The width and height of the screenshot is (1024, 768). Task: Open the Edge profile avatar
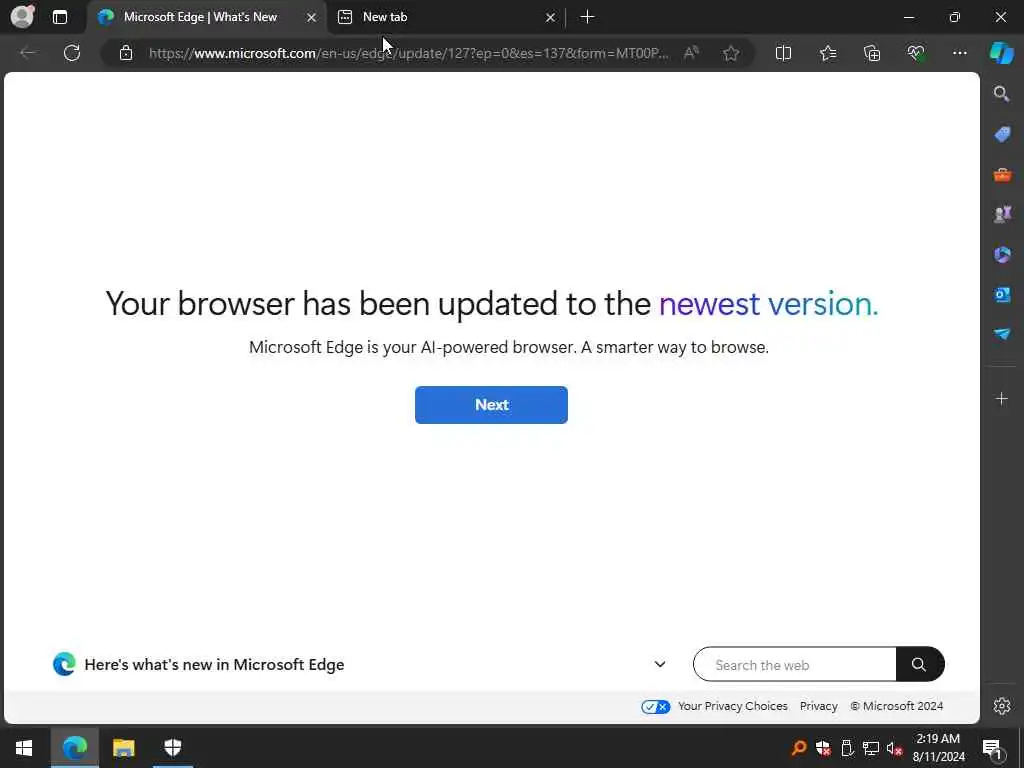(x=23, y=16)
